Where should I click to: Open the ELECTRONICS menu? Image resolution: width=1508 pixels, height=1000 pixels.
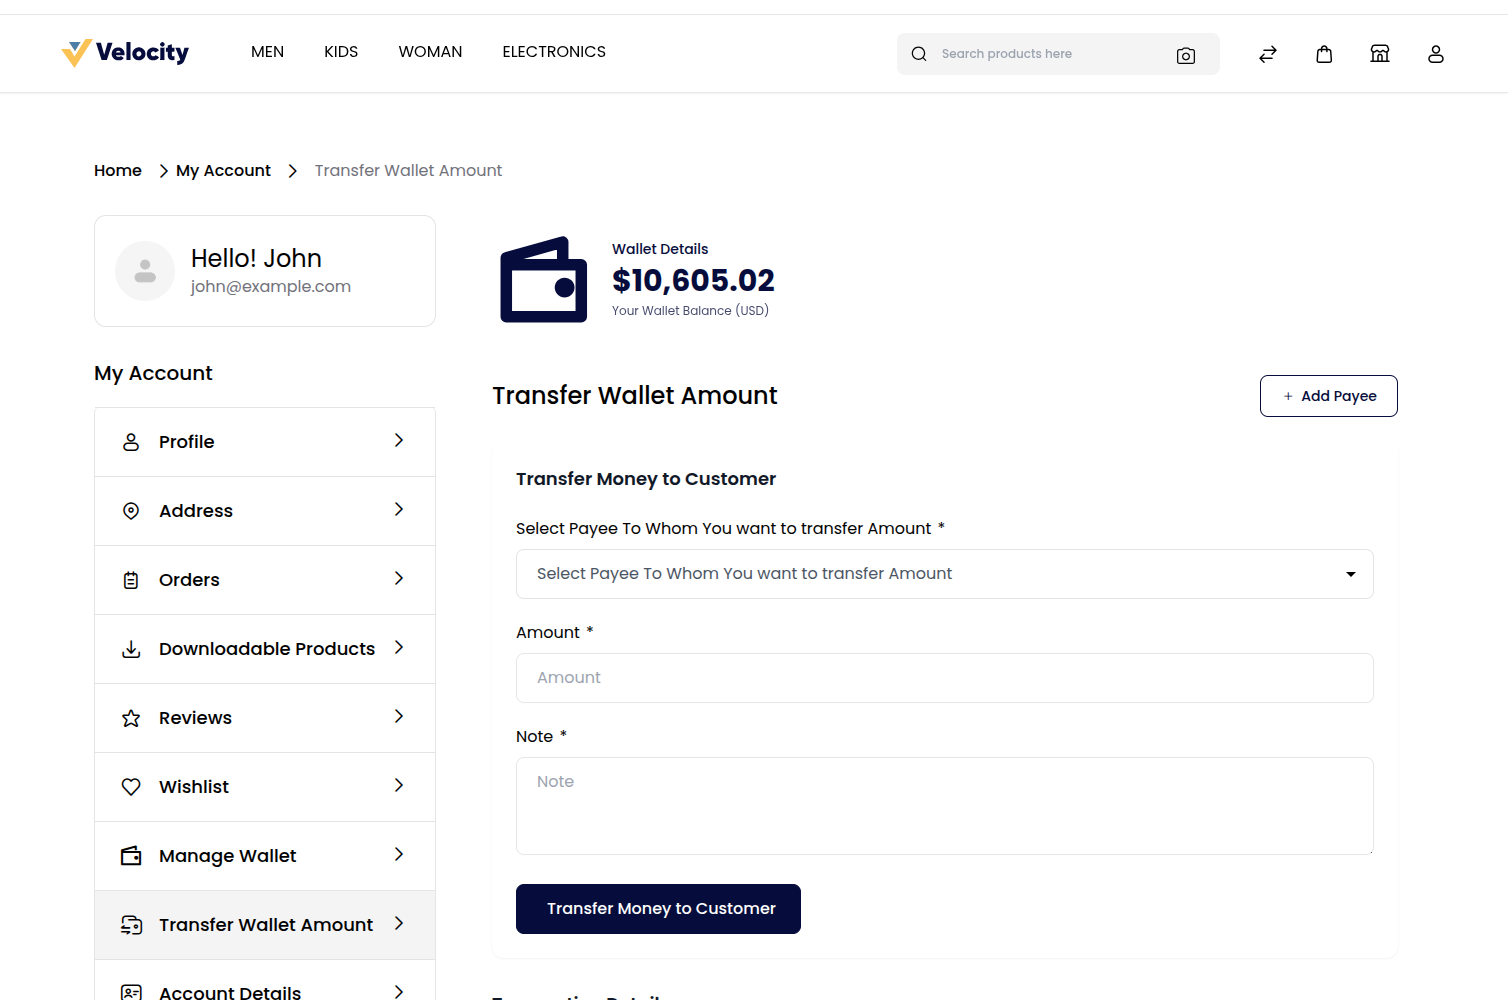click(554, 51)
